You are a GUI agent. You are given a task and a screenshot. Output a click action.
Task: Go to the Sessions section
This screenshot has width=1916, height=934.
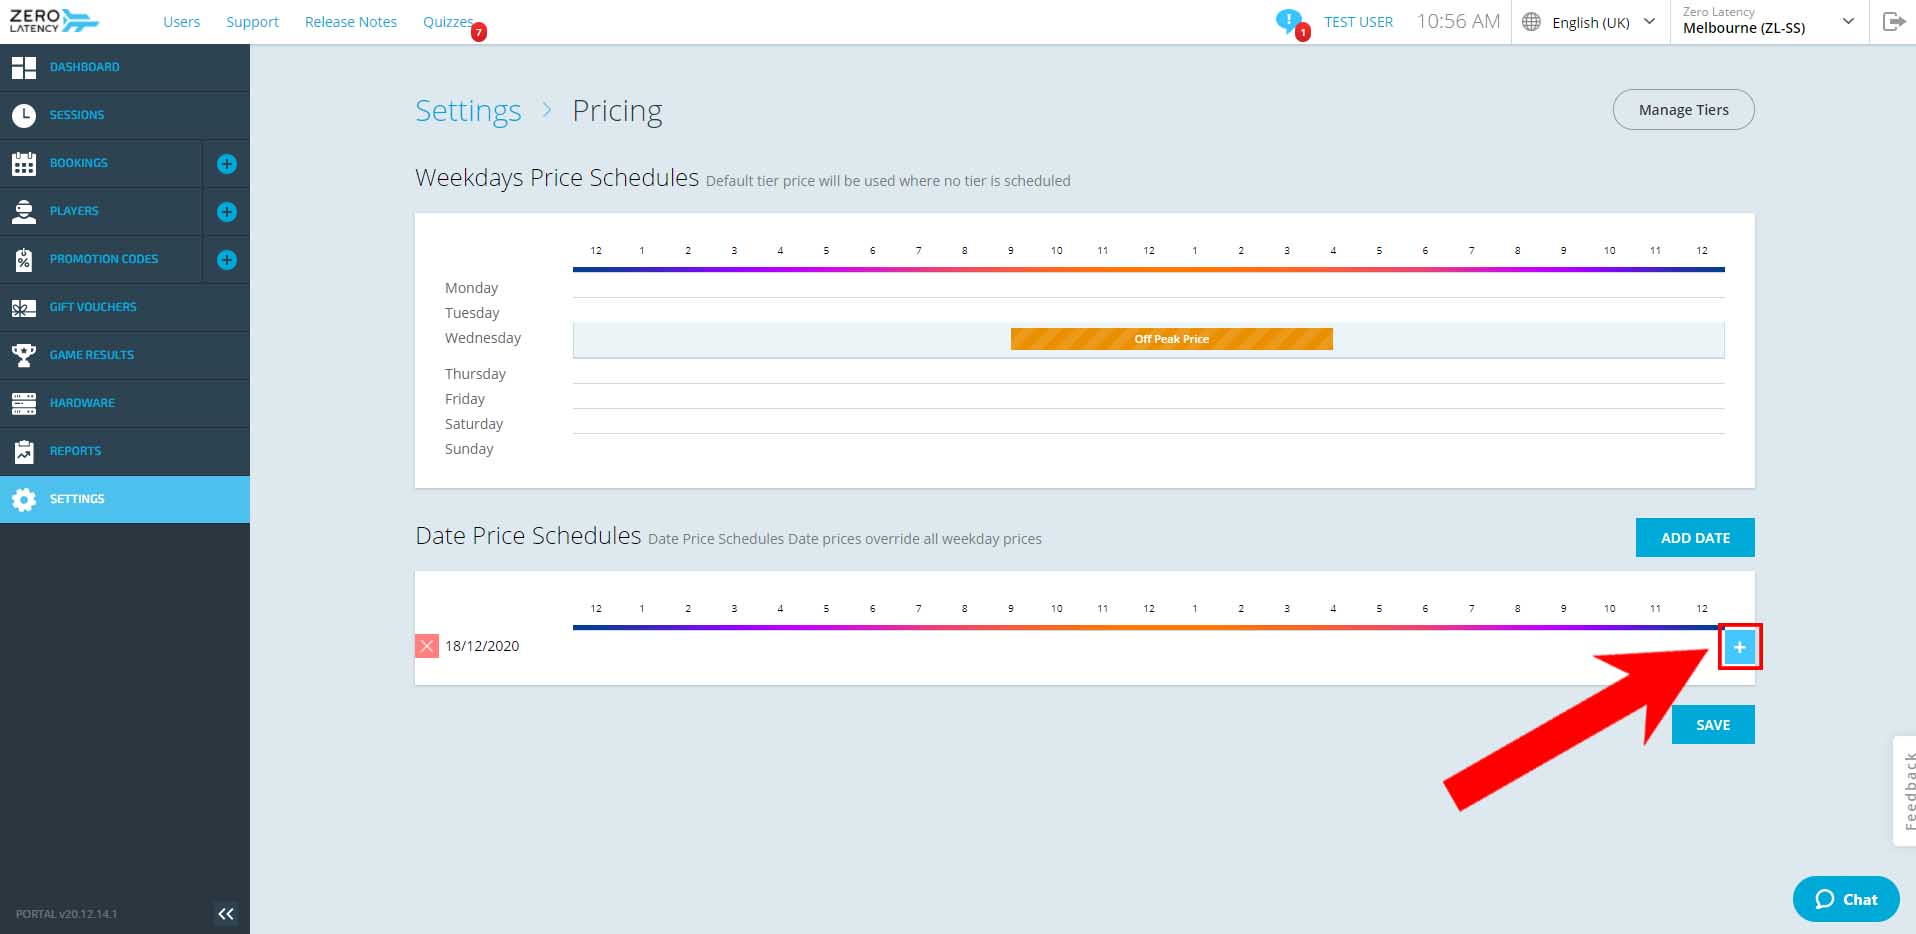click(125, 115)
